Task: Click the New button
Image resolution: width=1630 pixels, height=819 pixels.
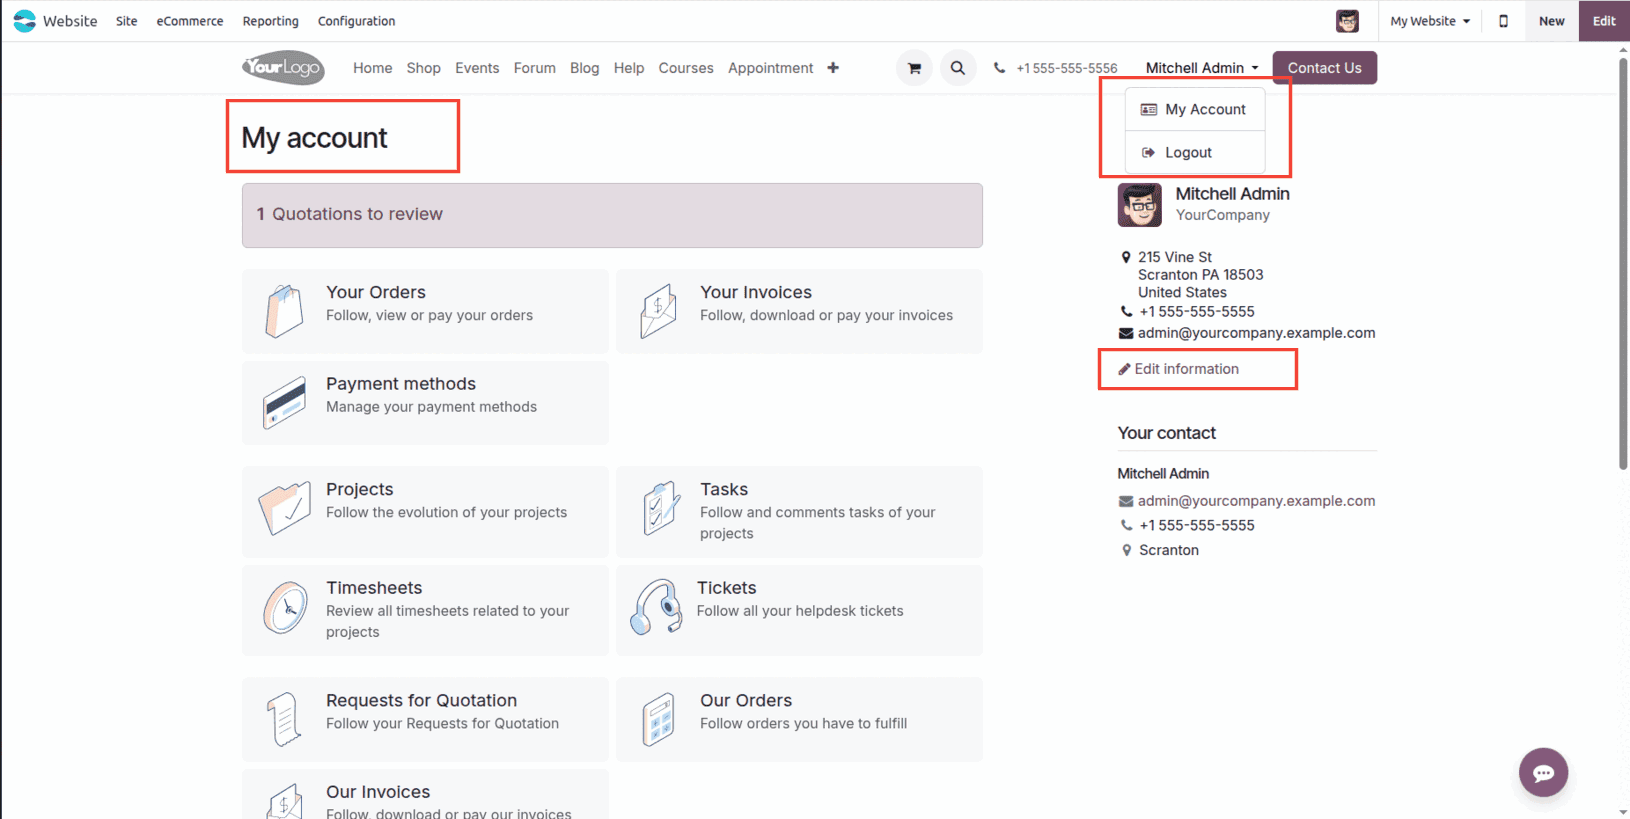Action: click(x=1551, y=21)
